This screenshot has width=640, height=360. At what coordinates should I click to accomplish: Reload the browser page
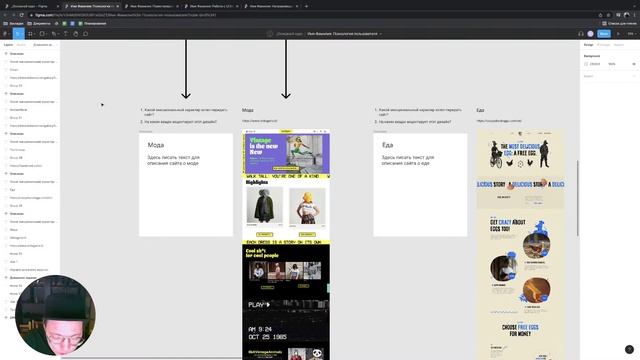click(22, 15)
